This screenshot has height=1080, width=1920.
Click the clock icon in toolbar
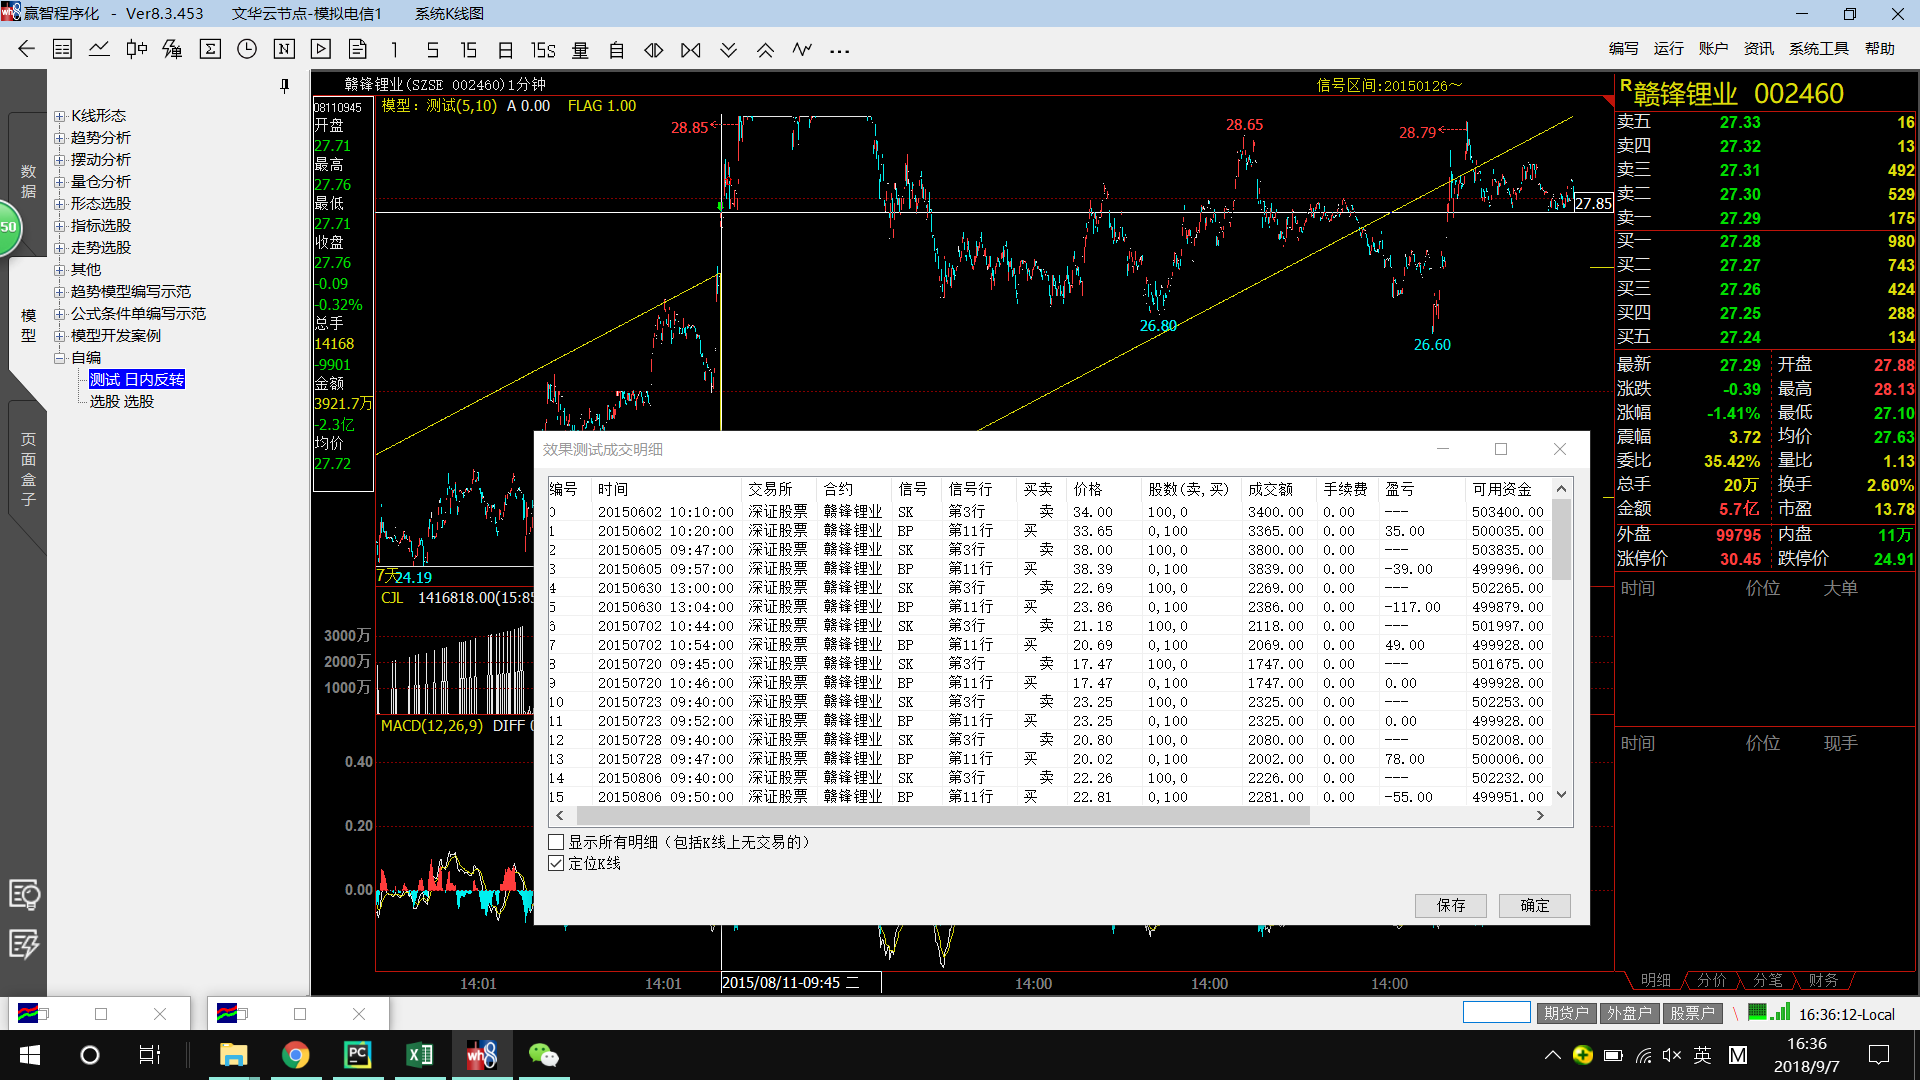pyautogui.click(x=247, y=49)
